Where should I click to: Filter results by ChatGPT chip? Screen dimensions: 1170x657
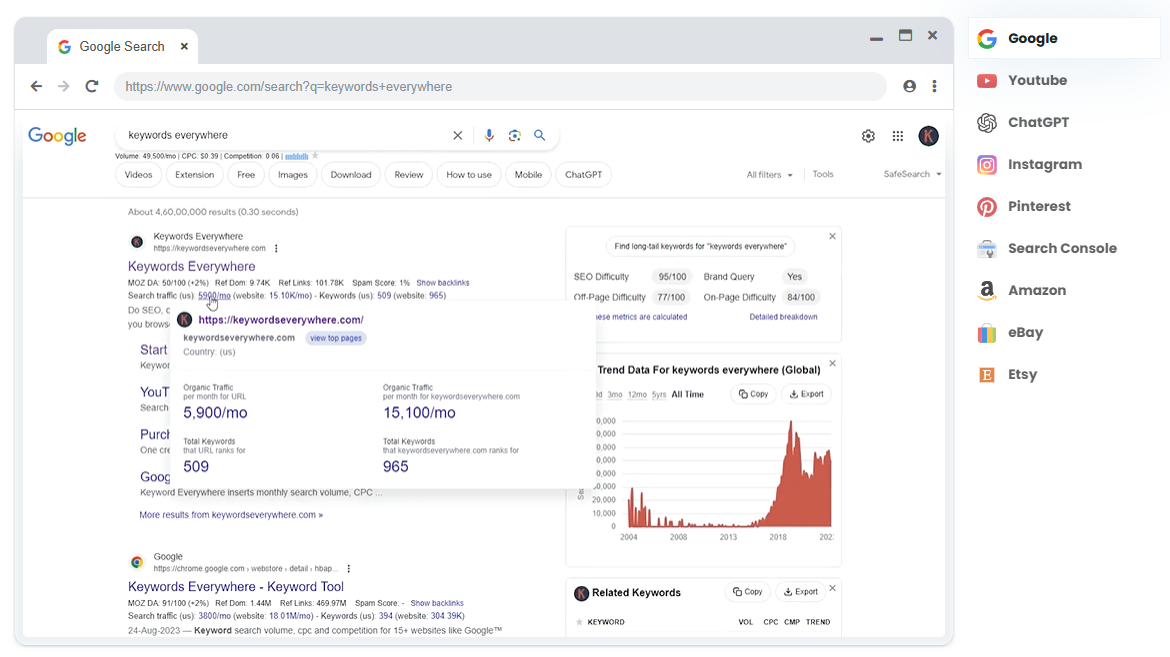pos(584,175)
